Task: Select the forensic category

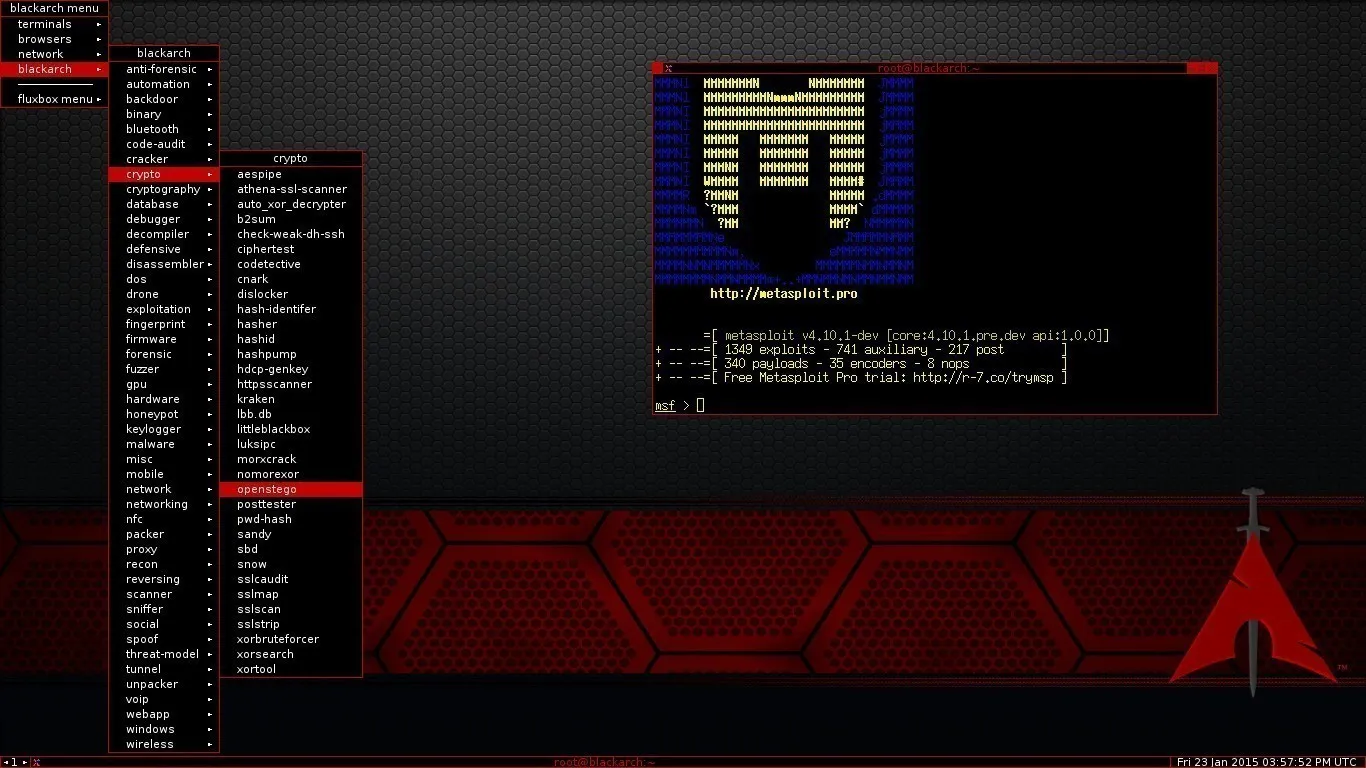Action: [150, 354]
